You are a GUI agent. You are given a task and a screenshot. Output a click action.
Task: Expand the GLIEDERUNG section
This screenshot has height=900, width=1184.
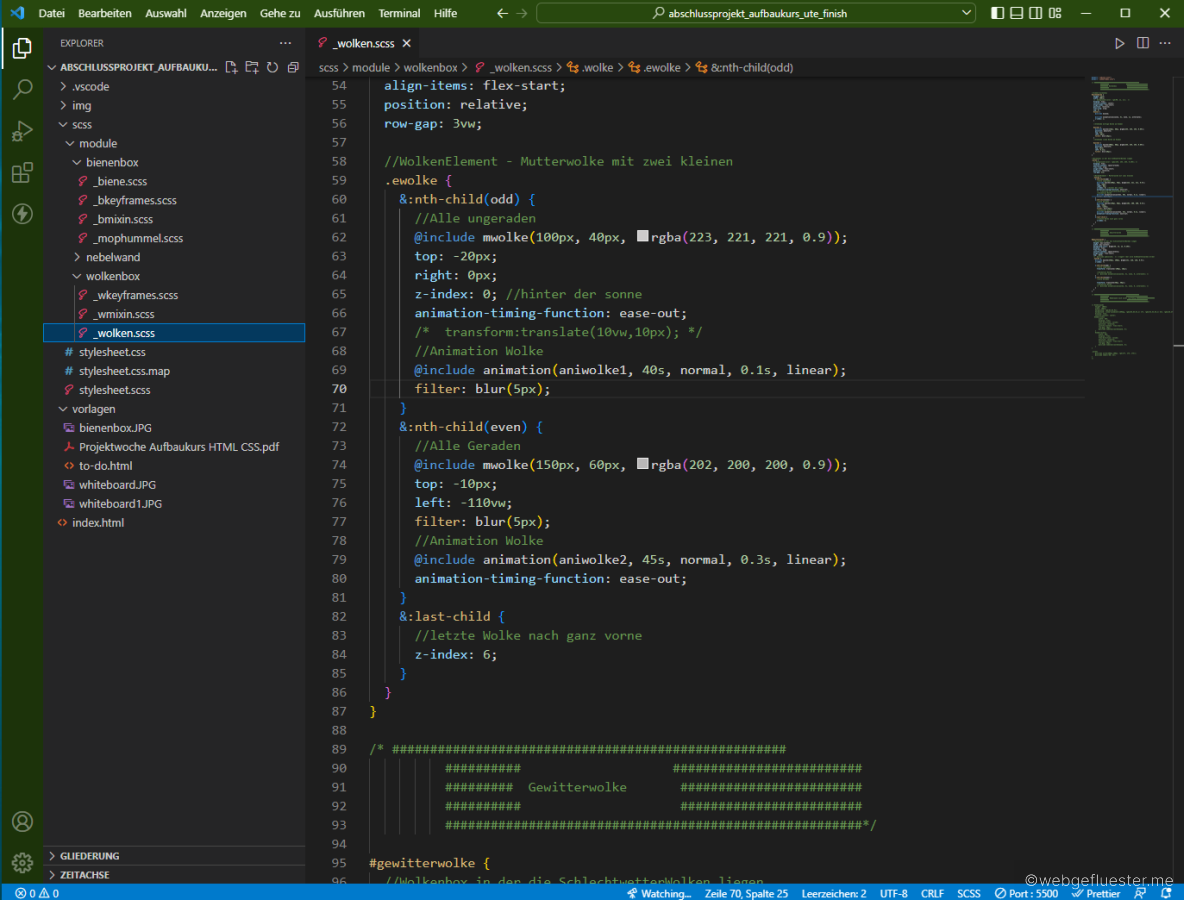click(89, 856)
